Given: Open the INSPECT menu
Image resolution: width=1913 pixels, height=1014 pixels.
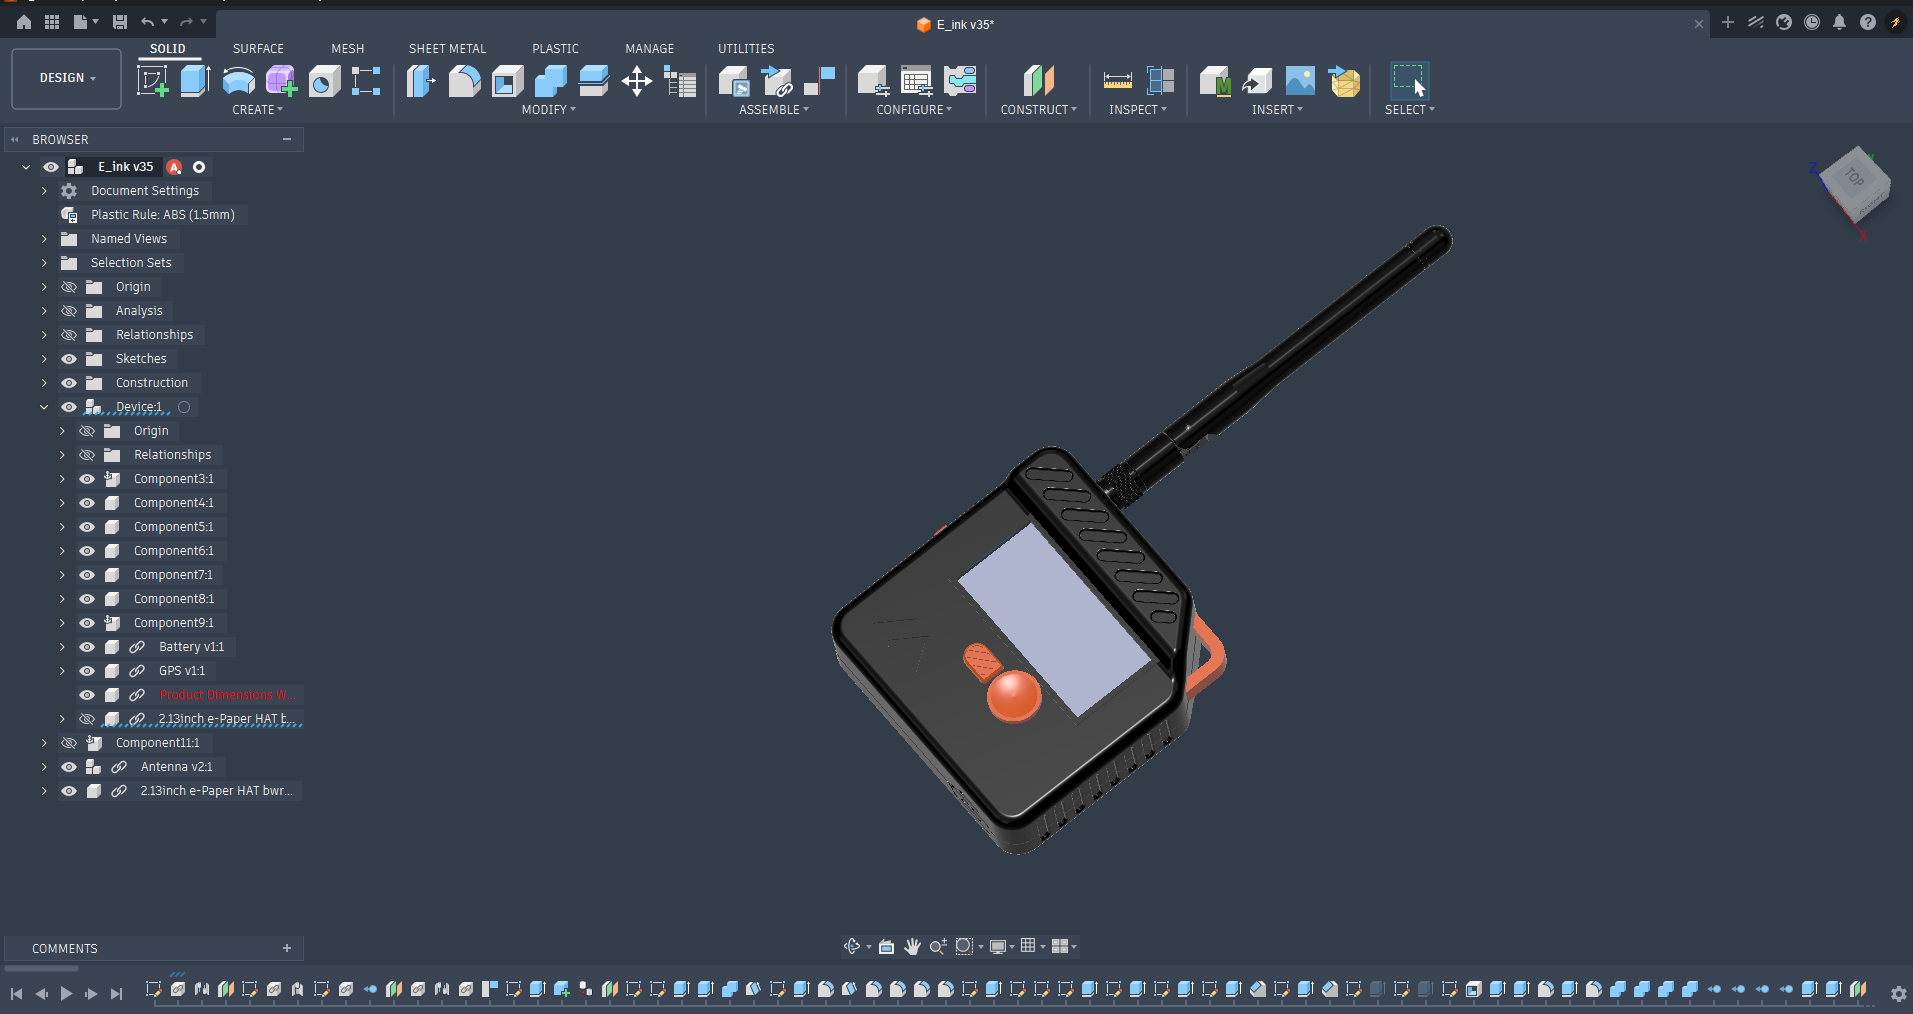Looking at the screenshot, I should point(1138,110).
